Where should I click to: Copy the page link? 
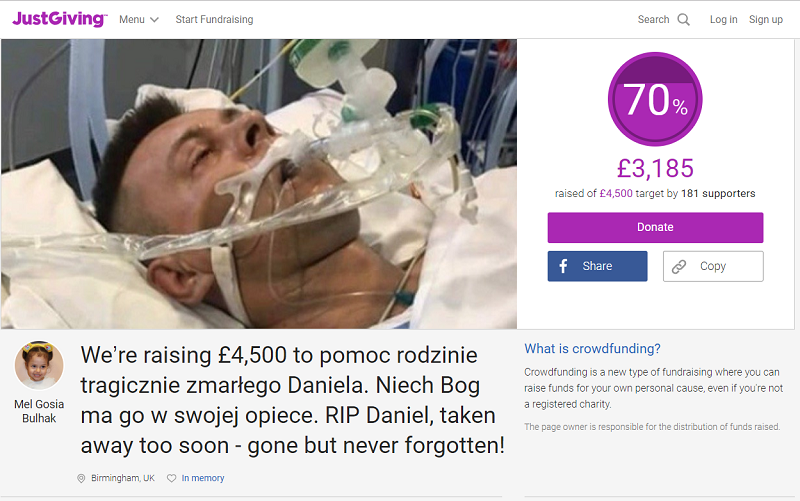coord(713,266)
